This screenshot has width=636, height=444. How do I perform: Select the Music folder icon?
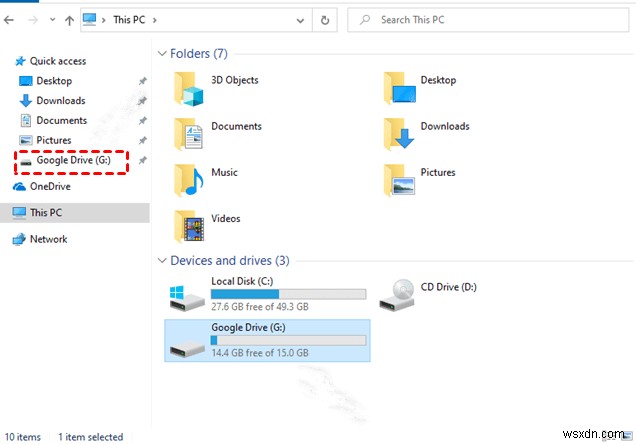click(189, 180)
